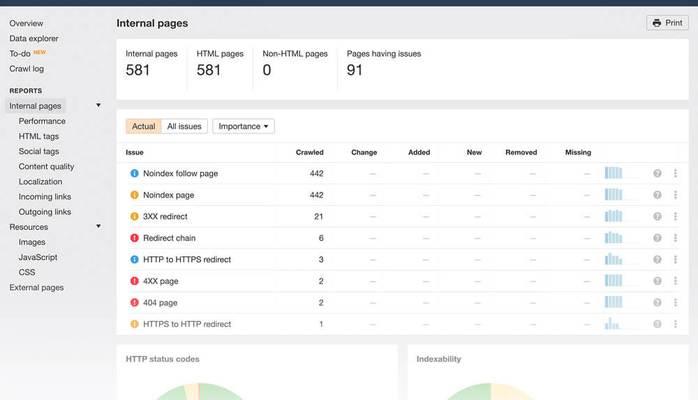
Task: Sort by the Crawled column header
Action: click(309, 152)
